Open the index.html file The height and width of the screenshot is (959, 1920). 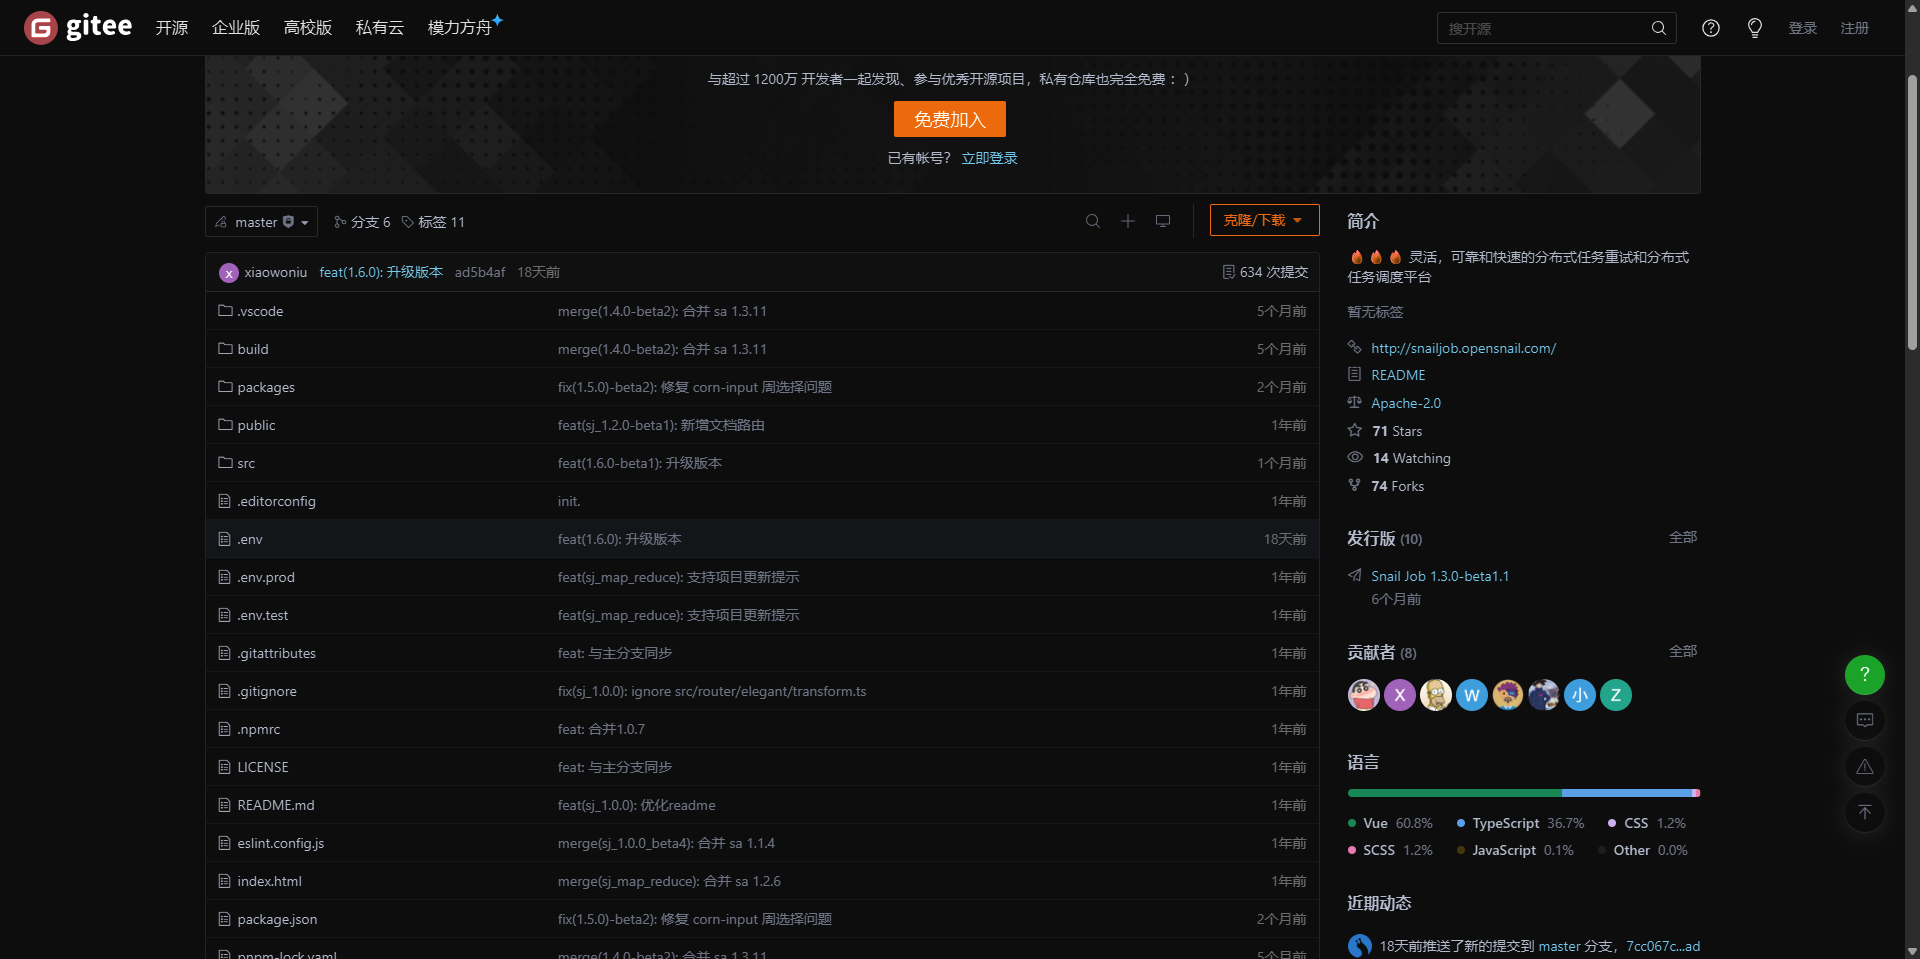[269, 881]
